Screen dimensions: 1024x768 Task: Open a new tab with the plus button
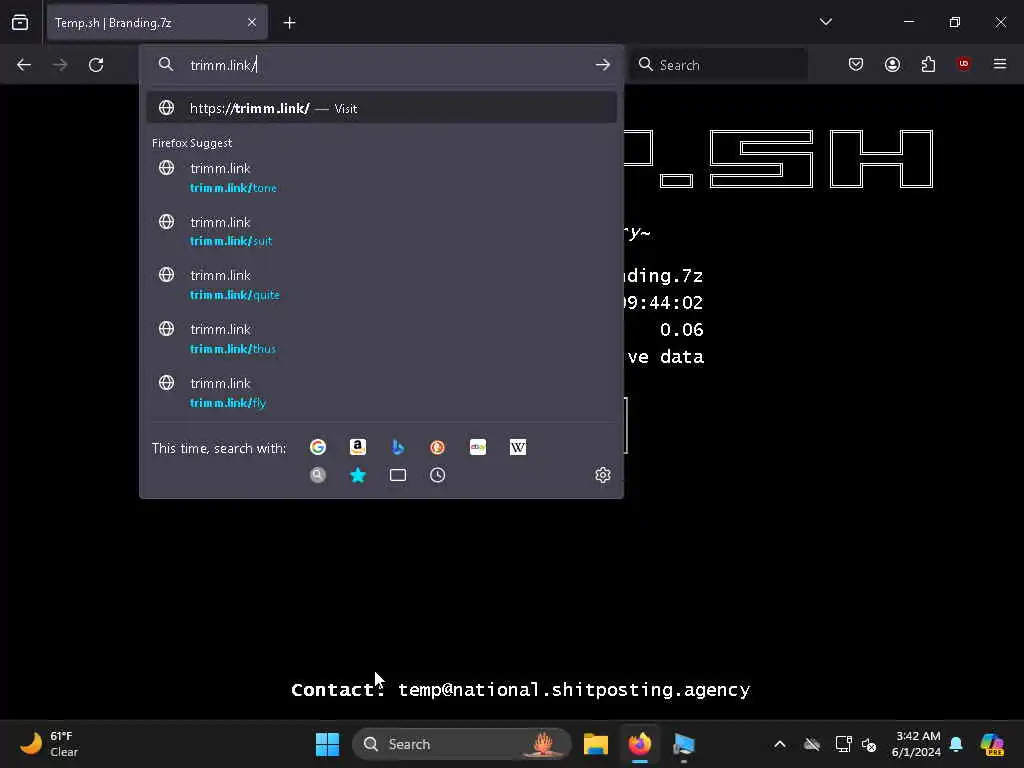289,23
